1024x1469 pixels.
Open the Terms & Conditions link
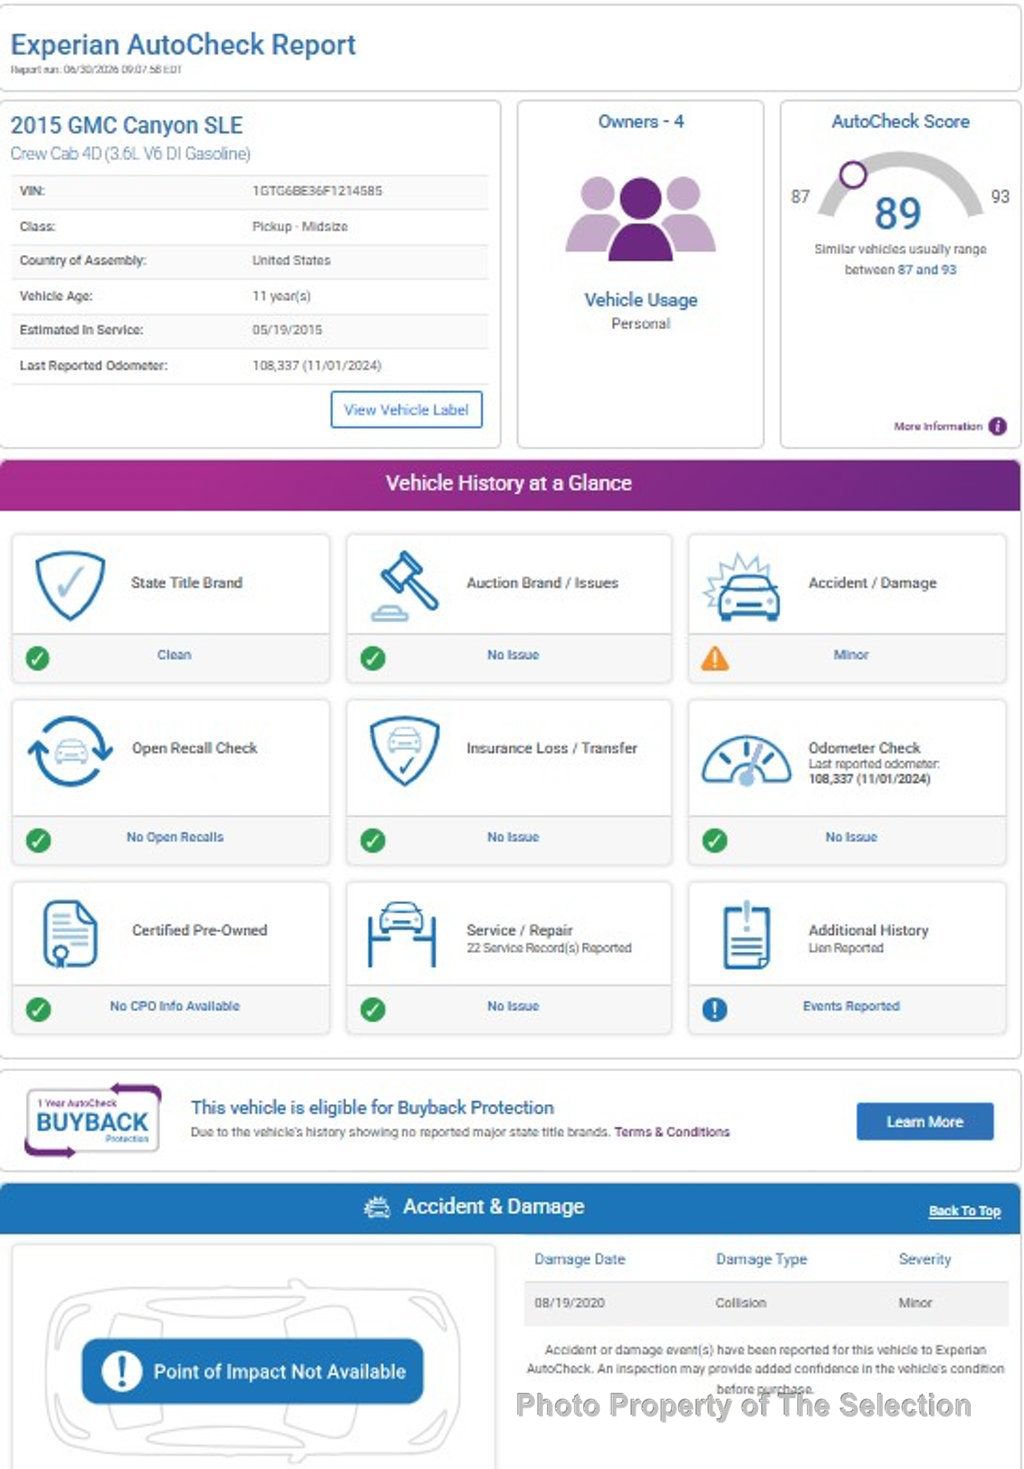click(672, 1132)
